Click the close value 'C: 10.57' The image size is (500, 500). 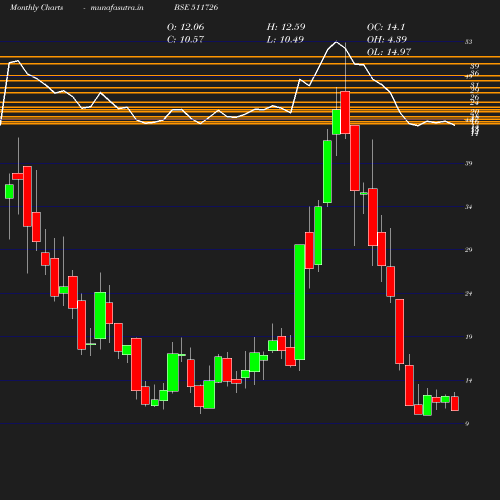point(185,40)
